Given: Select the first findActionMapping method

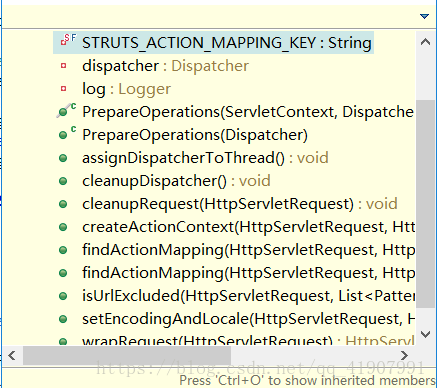Looking at the screenshot, I should (248, 250).
